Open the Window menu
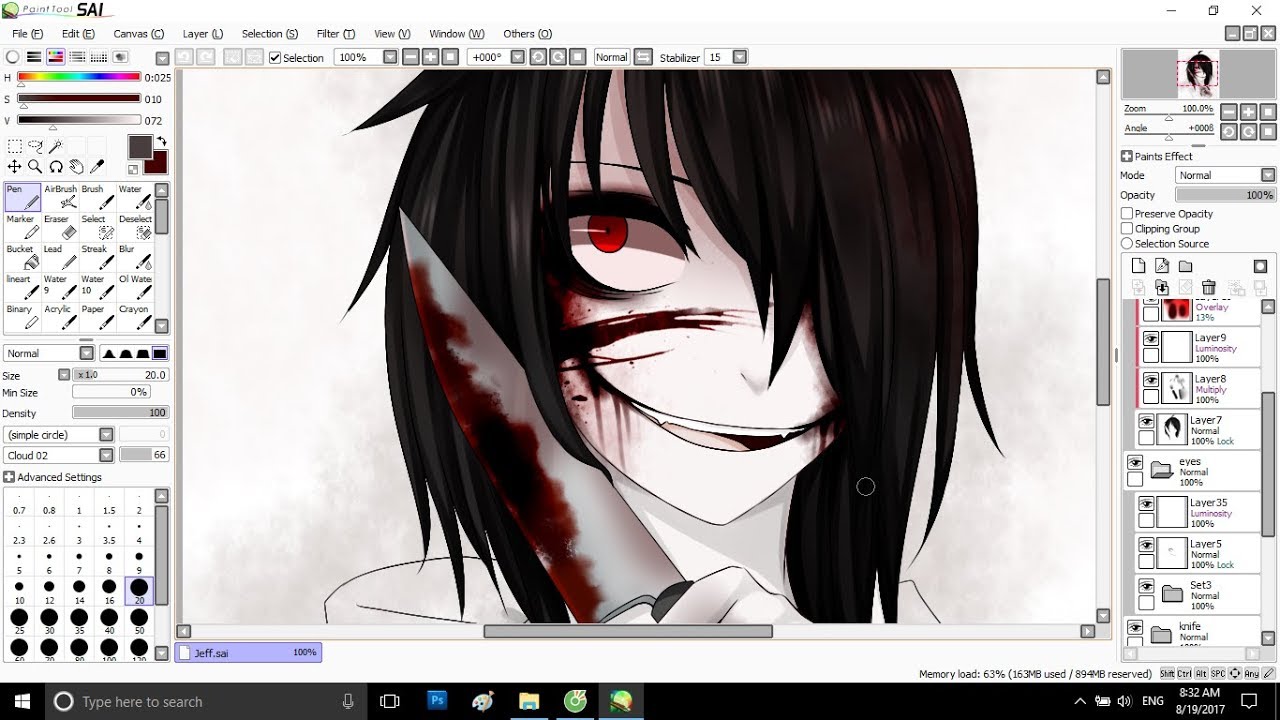This screenshot has height=720, width=1280. 456,34
